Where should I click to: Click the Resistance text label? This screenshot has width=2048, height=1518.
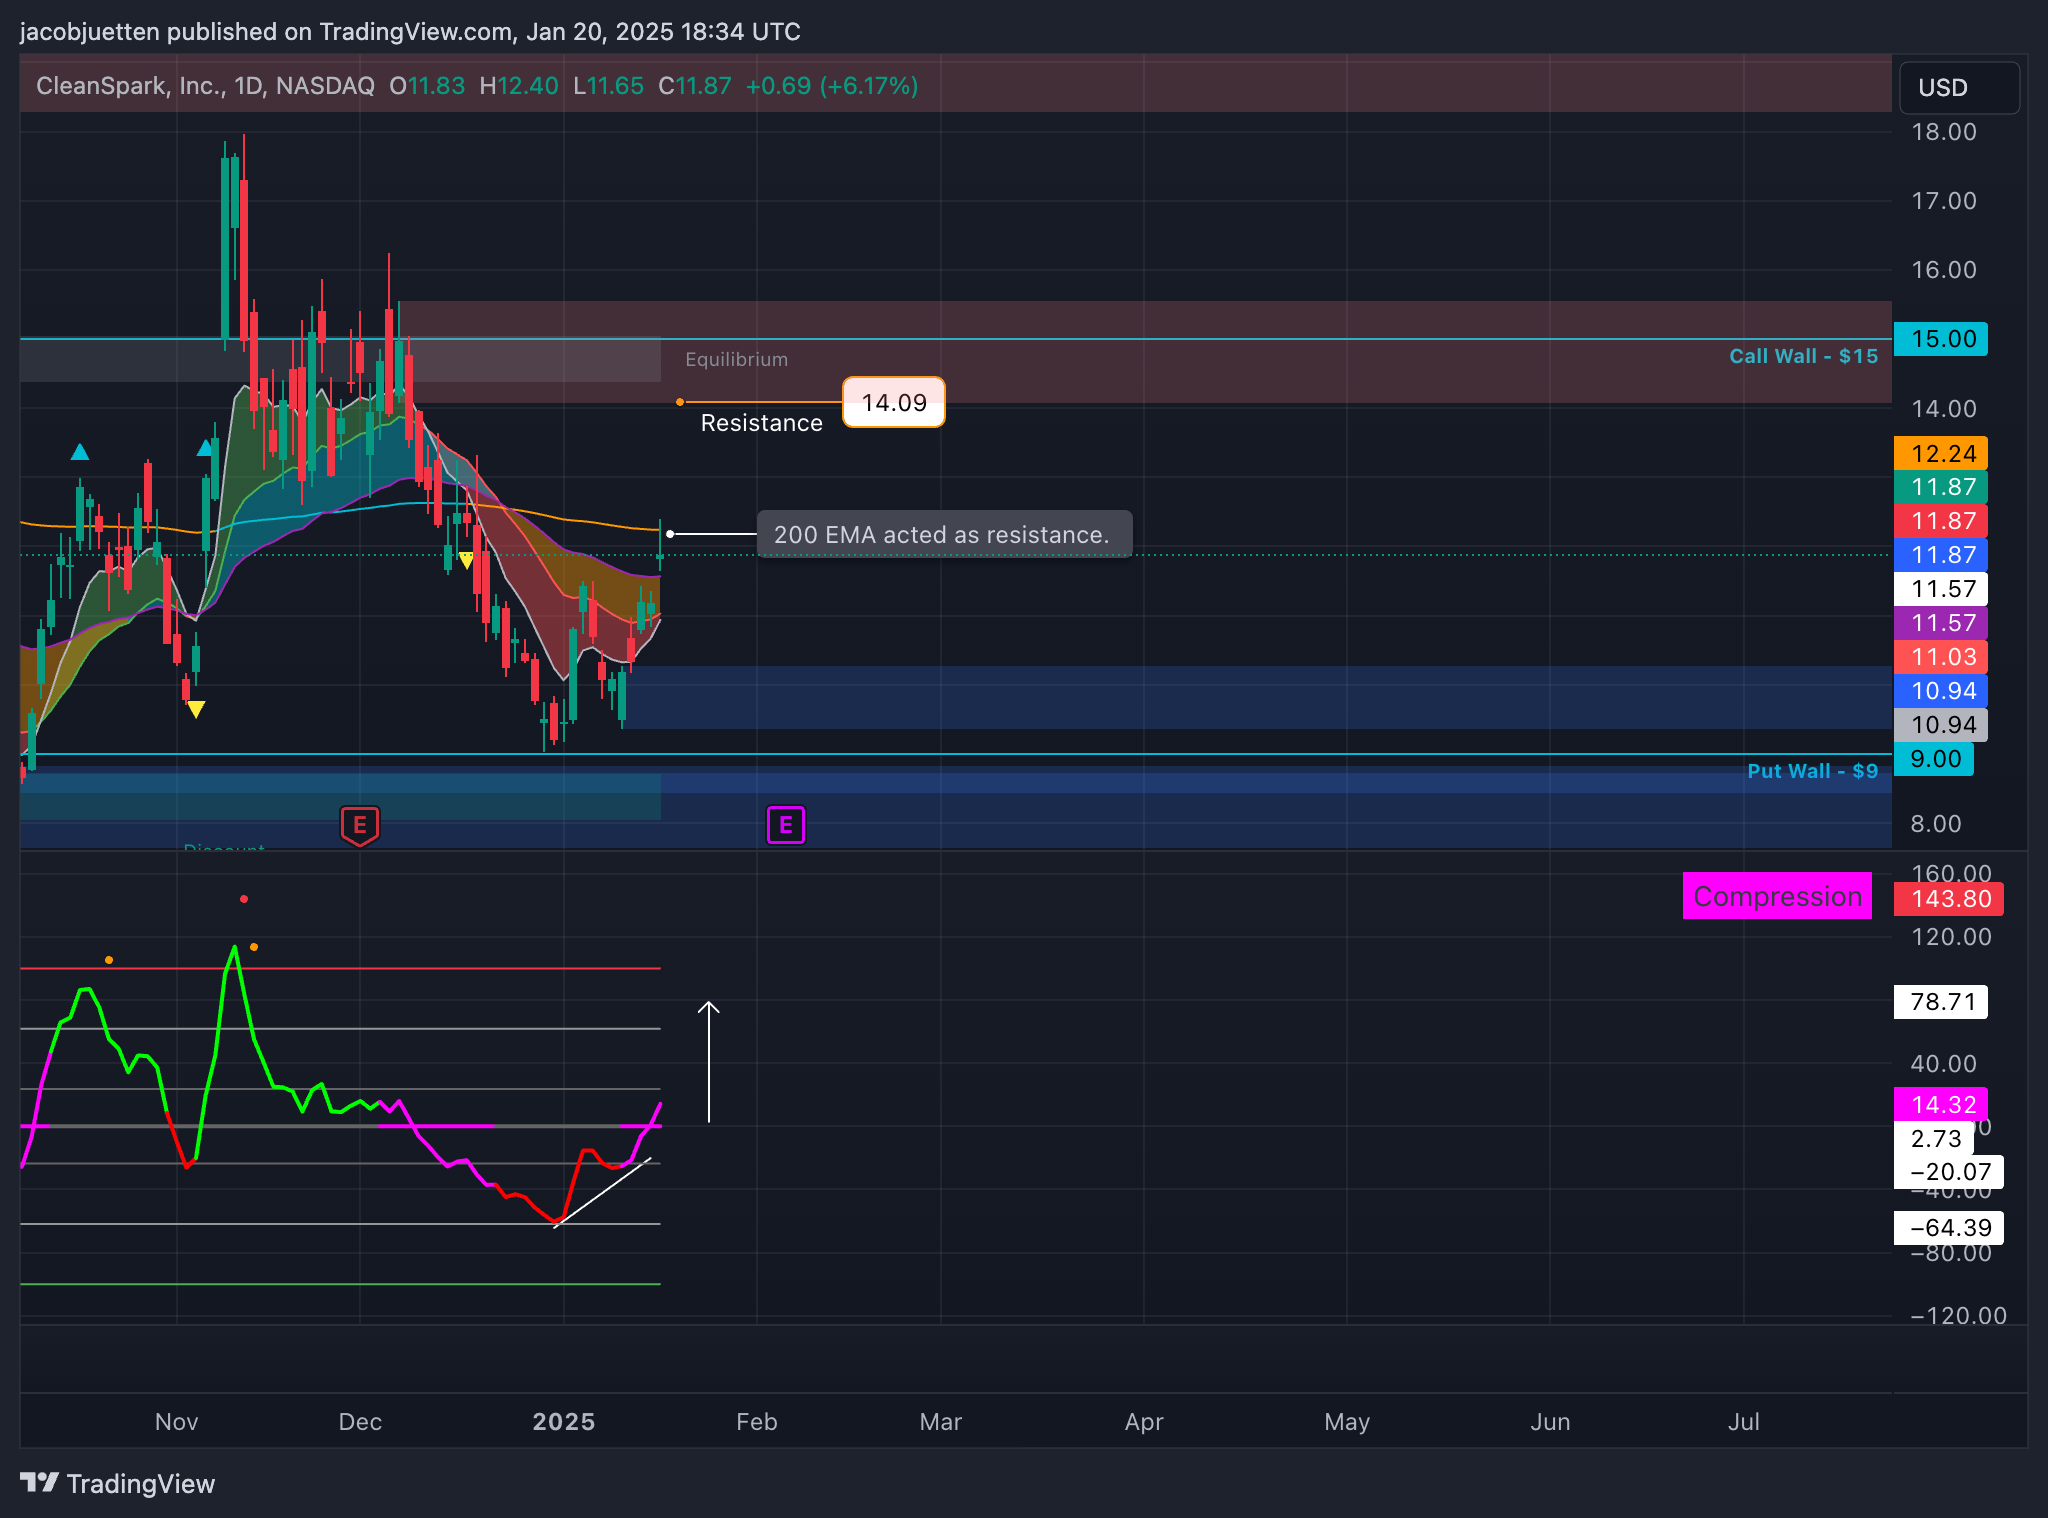coord(762,423)
